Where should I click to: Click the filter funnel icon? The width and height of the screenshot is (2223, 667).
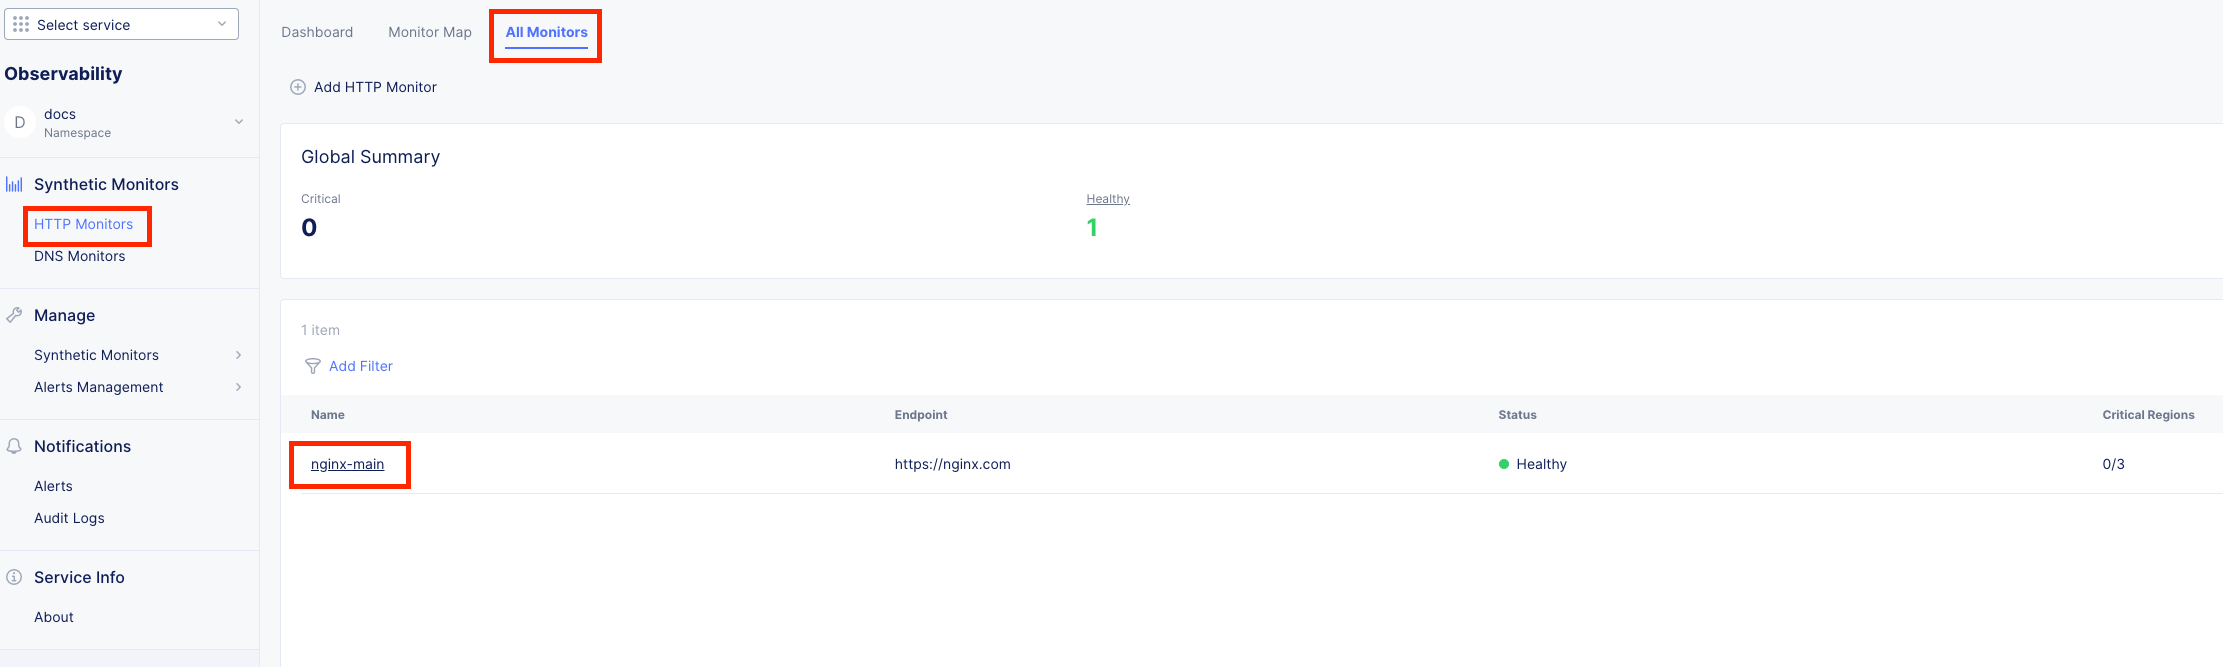click(313, 366)
